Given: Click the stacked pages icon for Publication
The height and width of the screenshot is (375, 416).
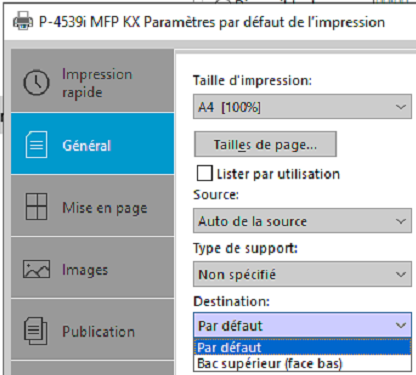Looking at the screenshot, I should click(x=36, y=331).
